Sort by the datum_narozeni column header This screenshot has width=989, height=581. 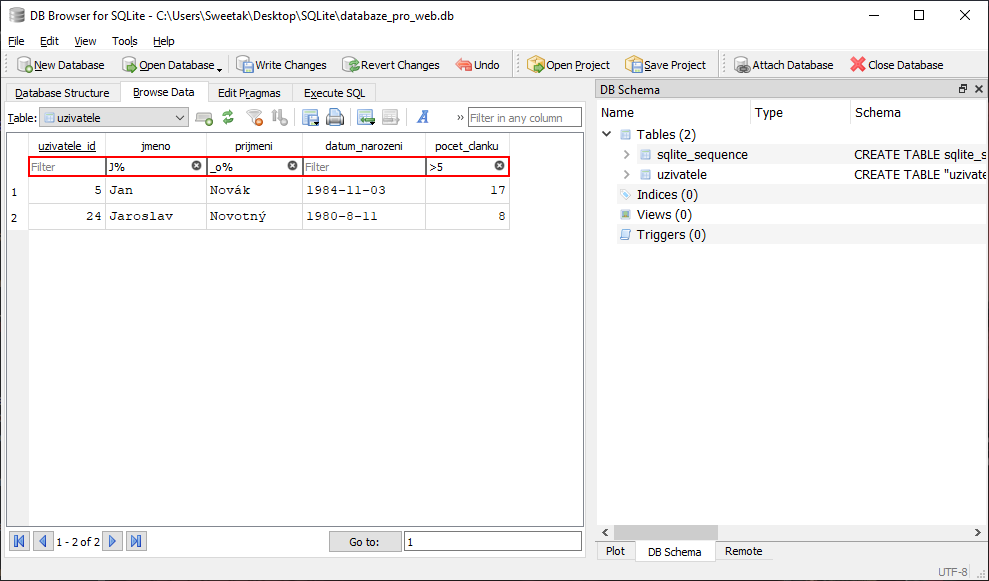pos(364,146)
